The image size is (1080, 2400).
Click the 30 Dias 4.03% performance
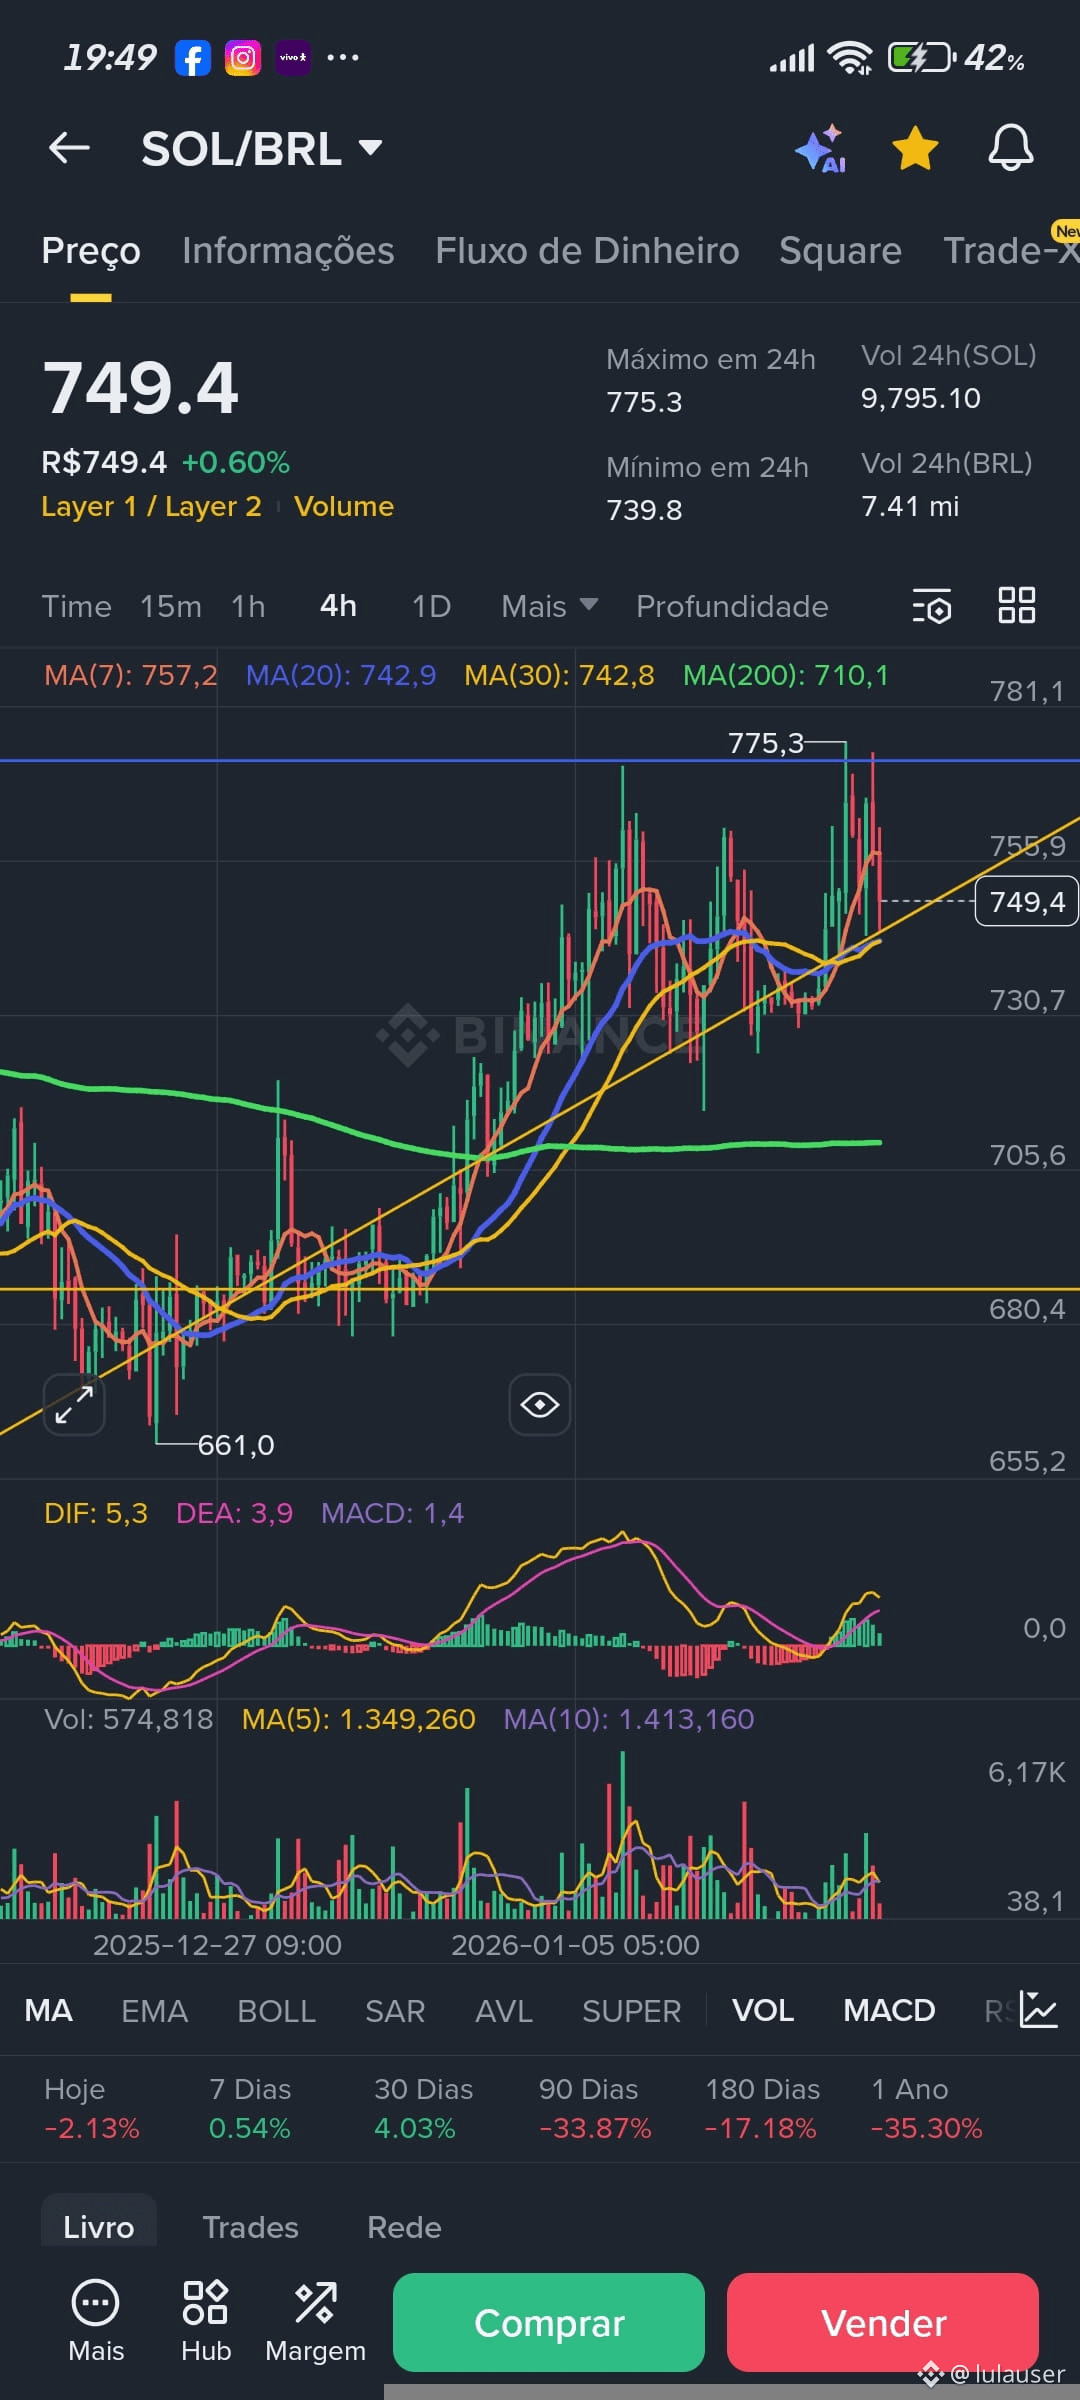[423, 2109]
